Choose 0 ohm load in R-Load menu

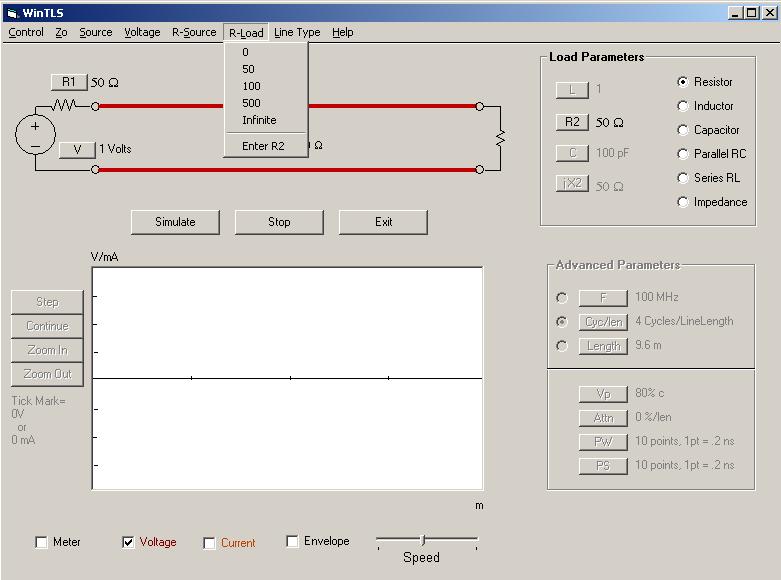pyautogui.click(x=266, y=52)
